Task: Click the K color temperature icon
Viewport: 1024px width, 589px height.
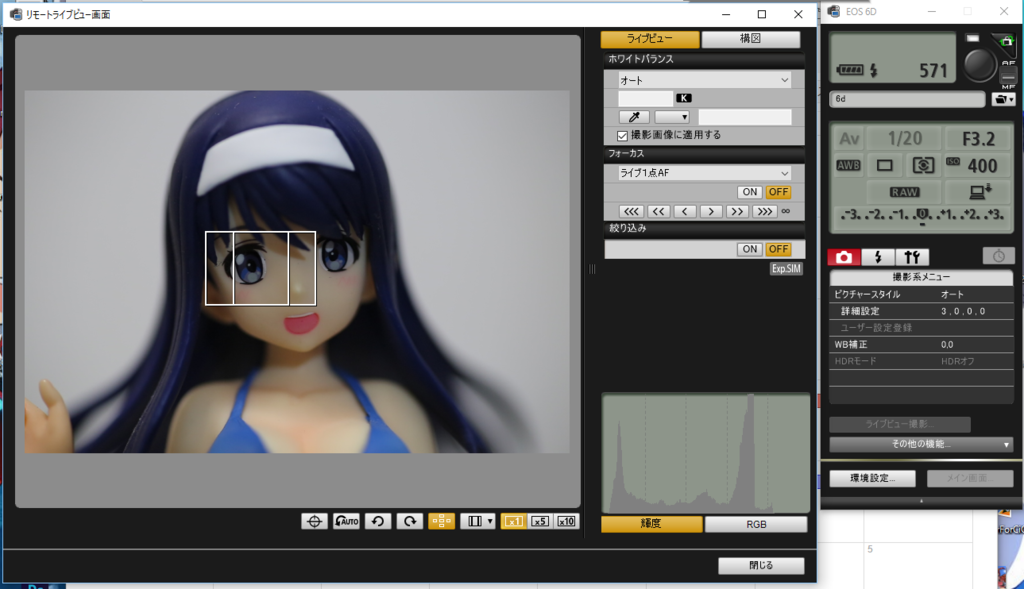Action: [x=684, y=98]
